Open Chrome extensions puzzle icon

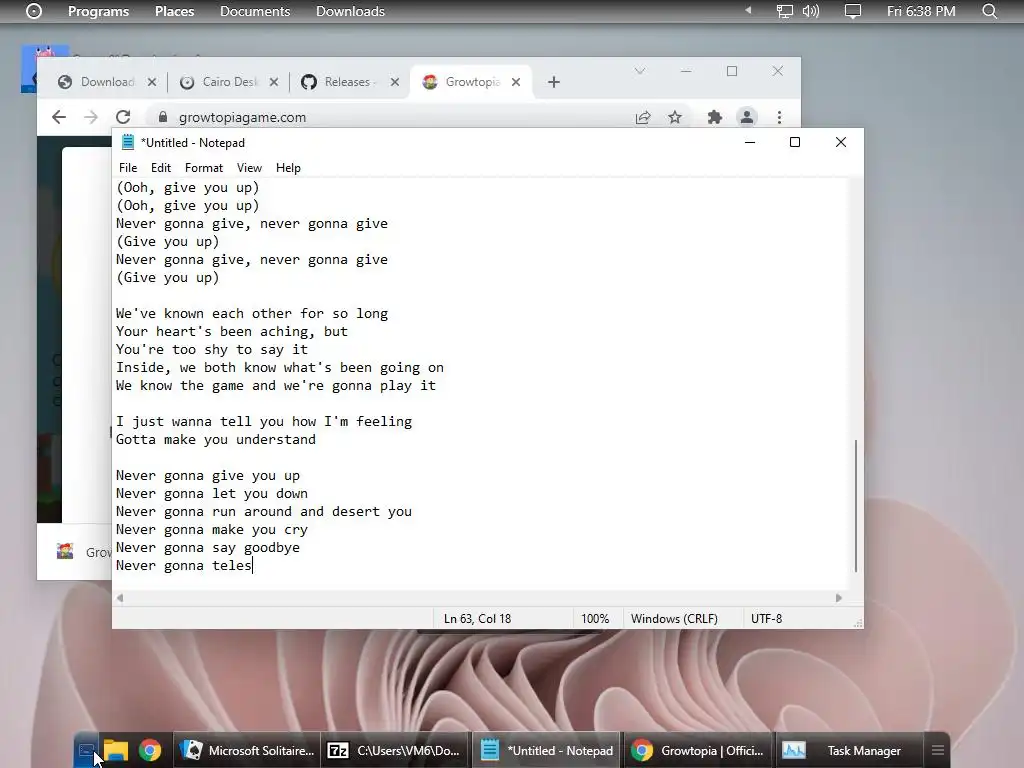tap(715, 118)
